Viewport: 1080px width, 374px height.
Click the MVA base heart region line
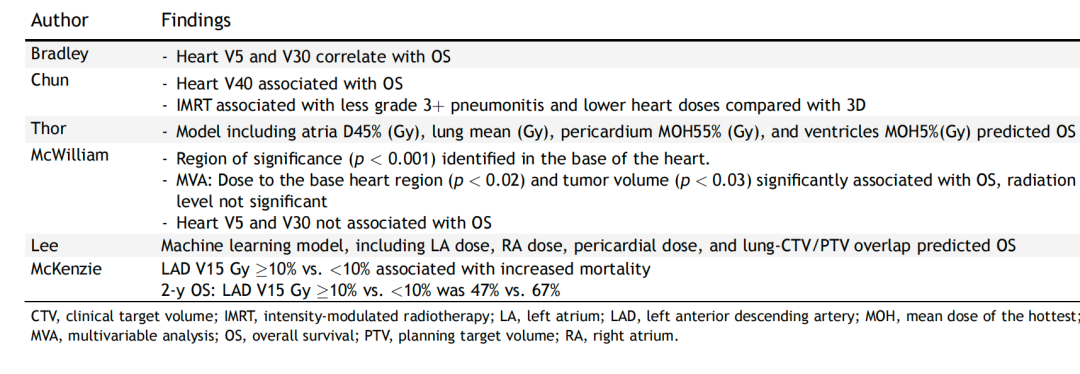[618, 181]
